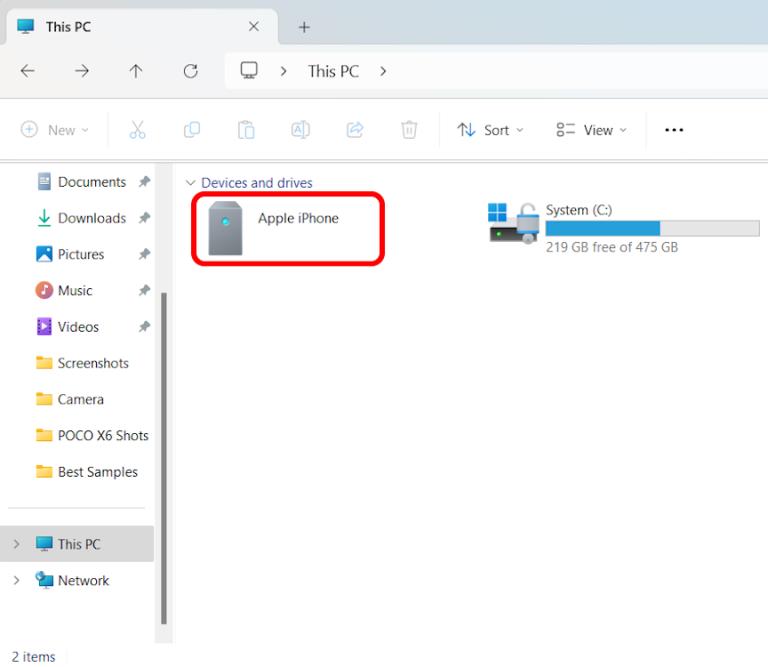Collapse the Devices and drives group

(191, 183)
